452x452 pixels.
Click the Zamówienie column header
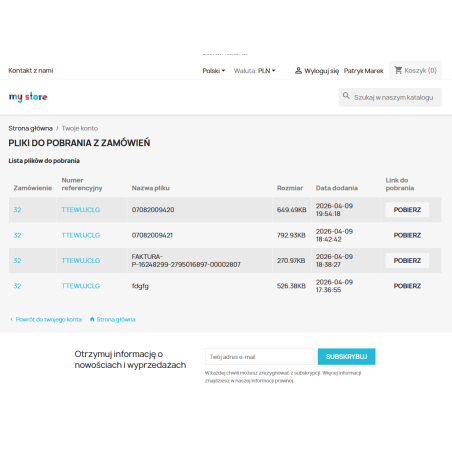click(x=33, y=188)
